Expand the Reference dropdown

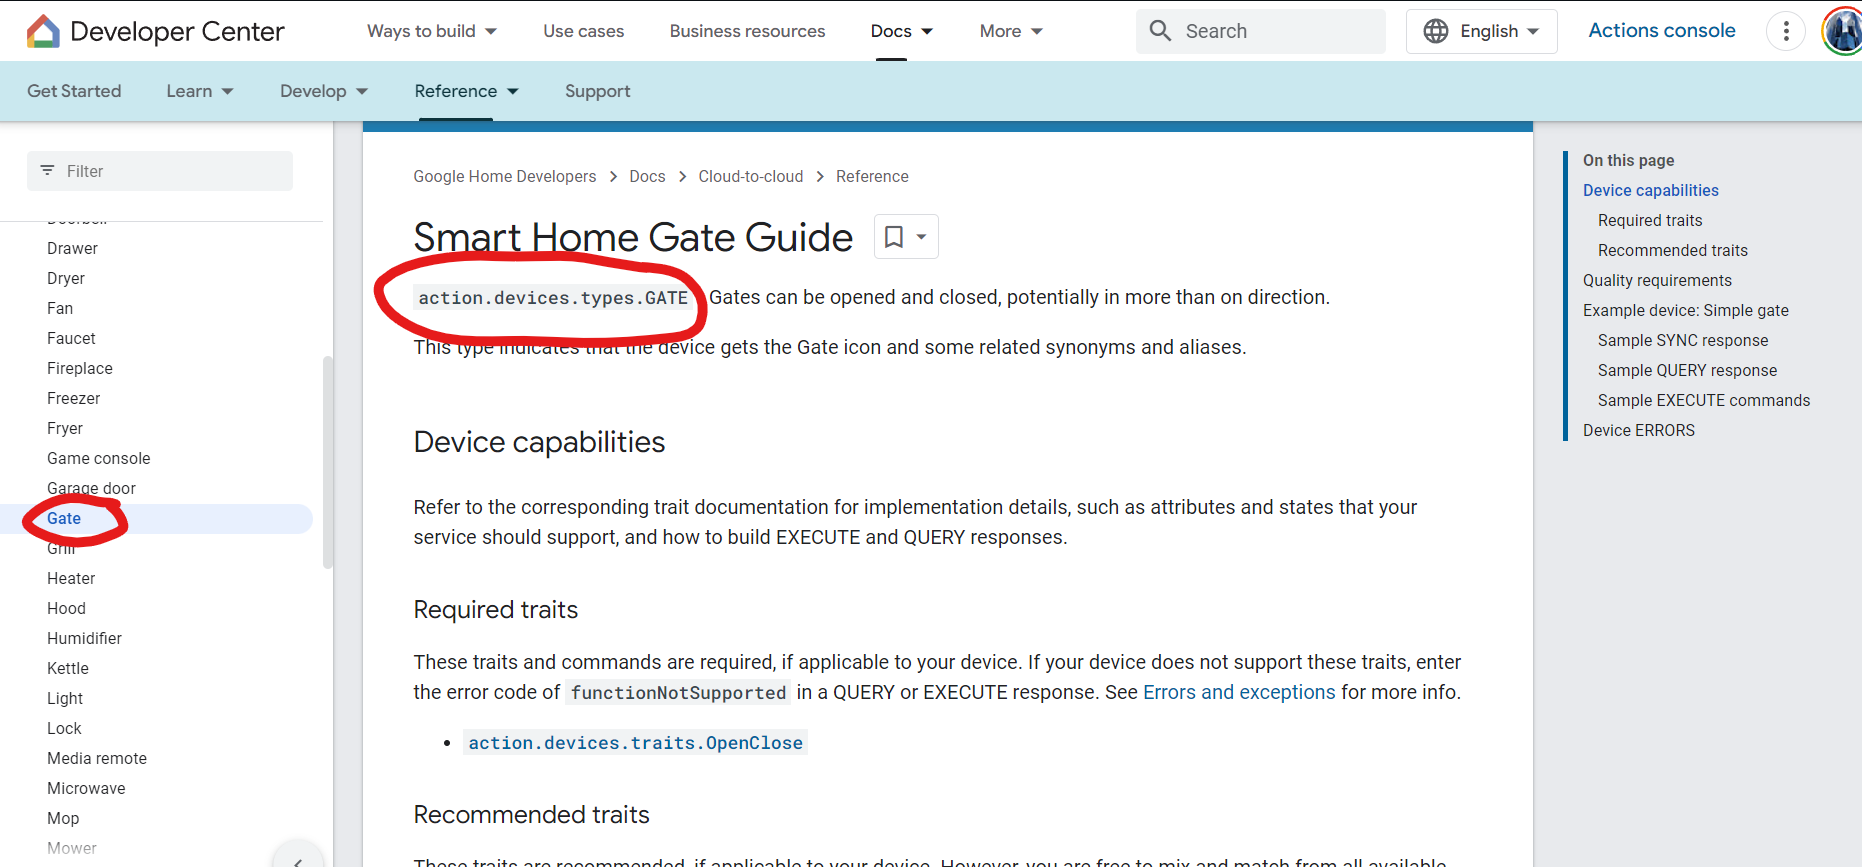(x=467, y=91)
